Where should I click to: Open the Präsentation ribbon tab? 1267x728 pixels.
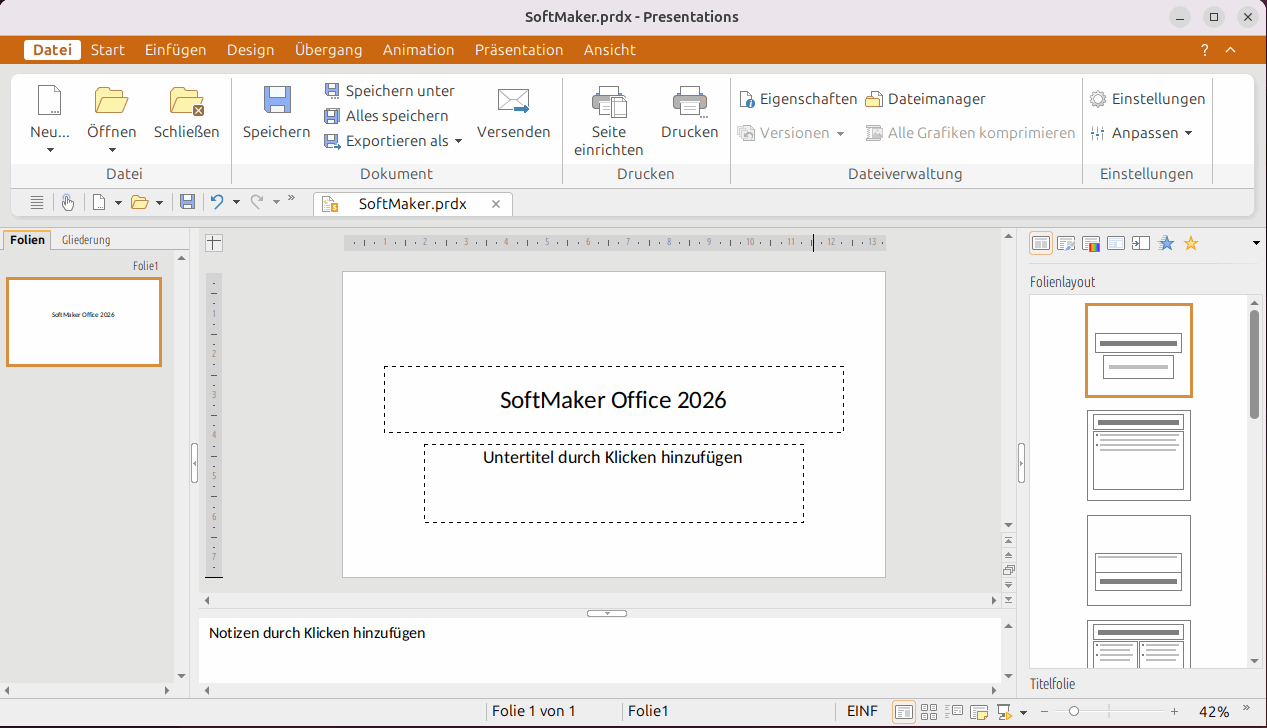click(519, 50)
